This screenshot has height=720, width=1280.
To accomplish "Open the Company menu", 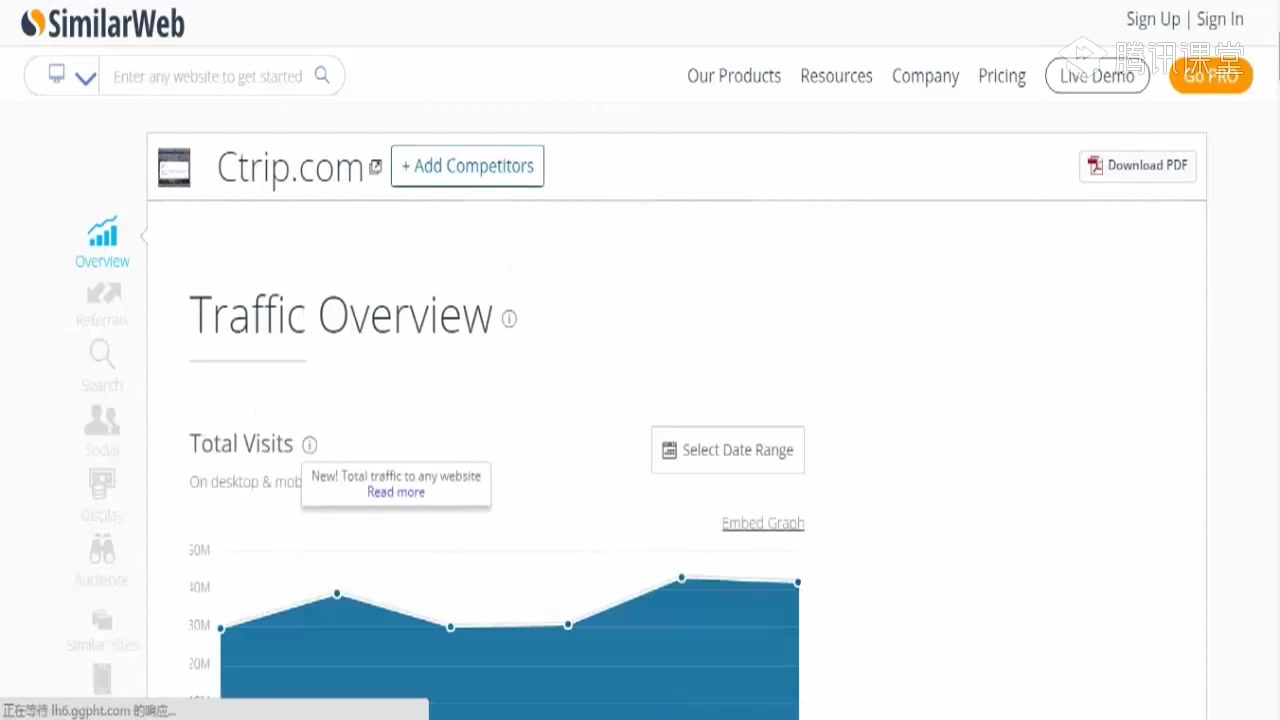I will pos(925,76).
